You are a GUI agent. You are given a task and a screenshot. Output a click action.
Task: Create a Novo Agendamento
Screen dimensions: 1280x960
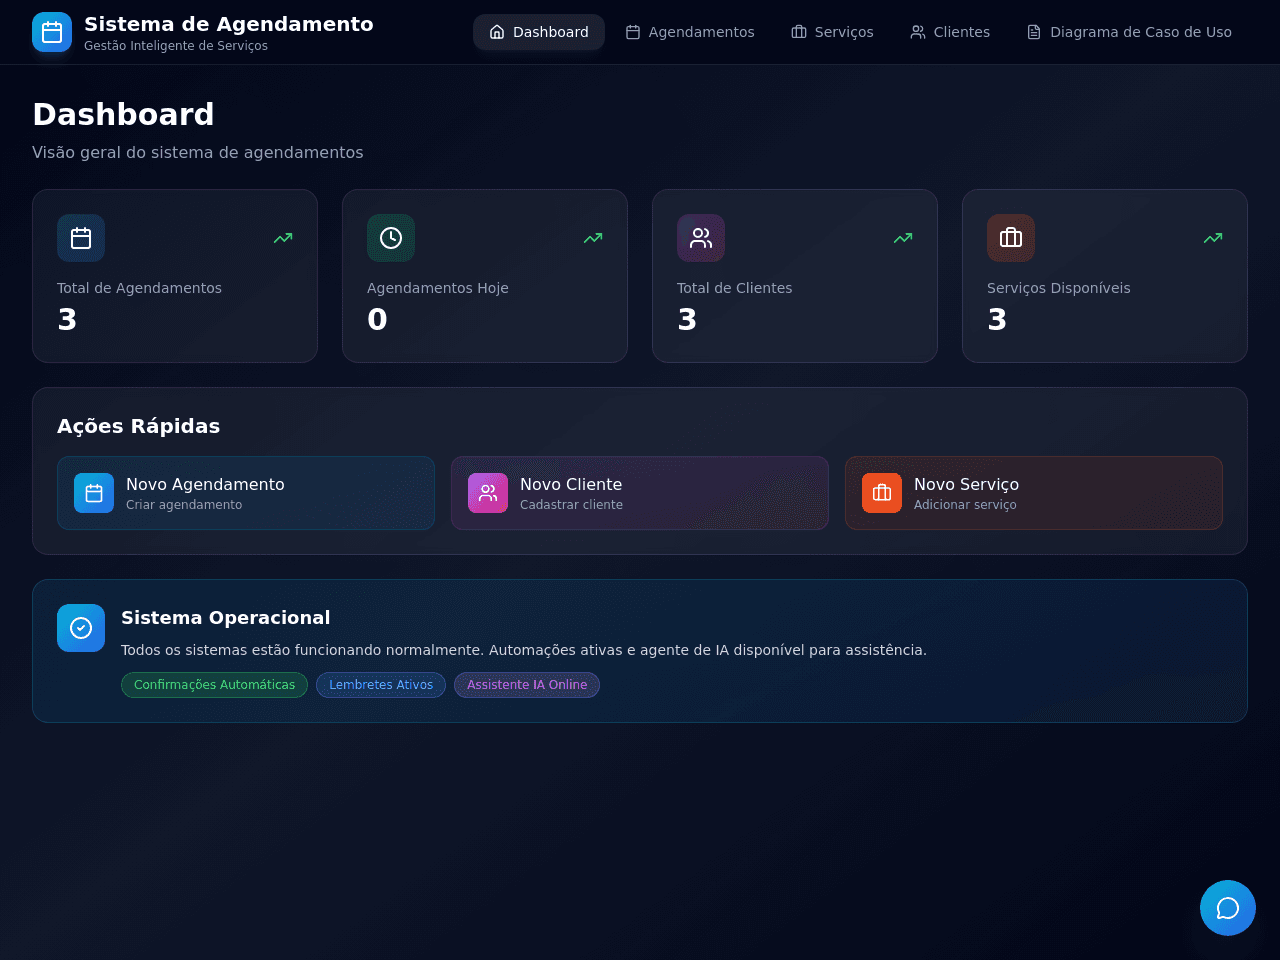point(246,493)
